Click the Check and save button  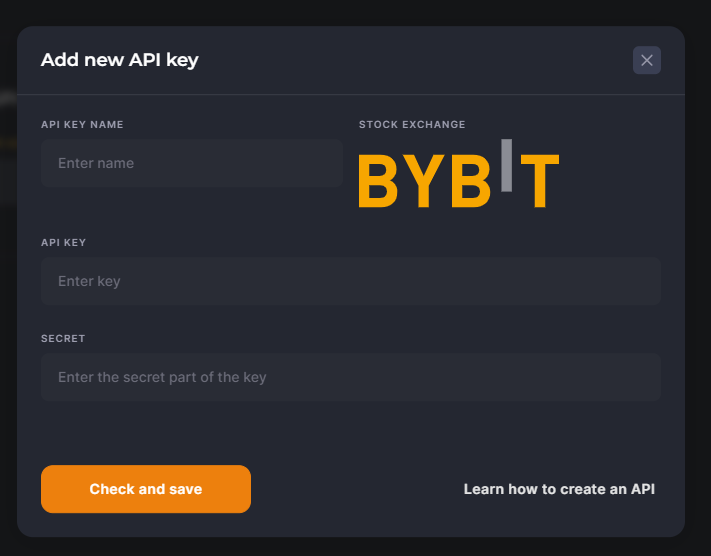point(146,489)
